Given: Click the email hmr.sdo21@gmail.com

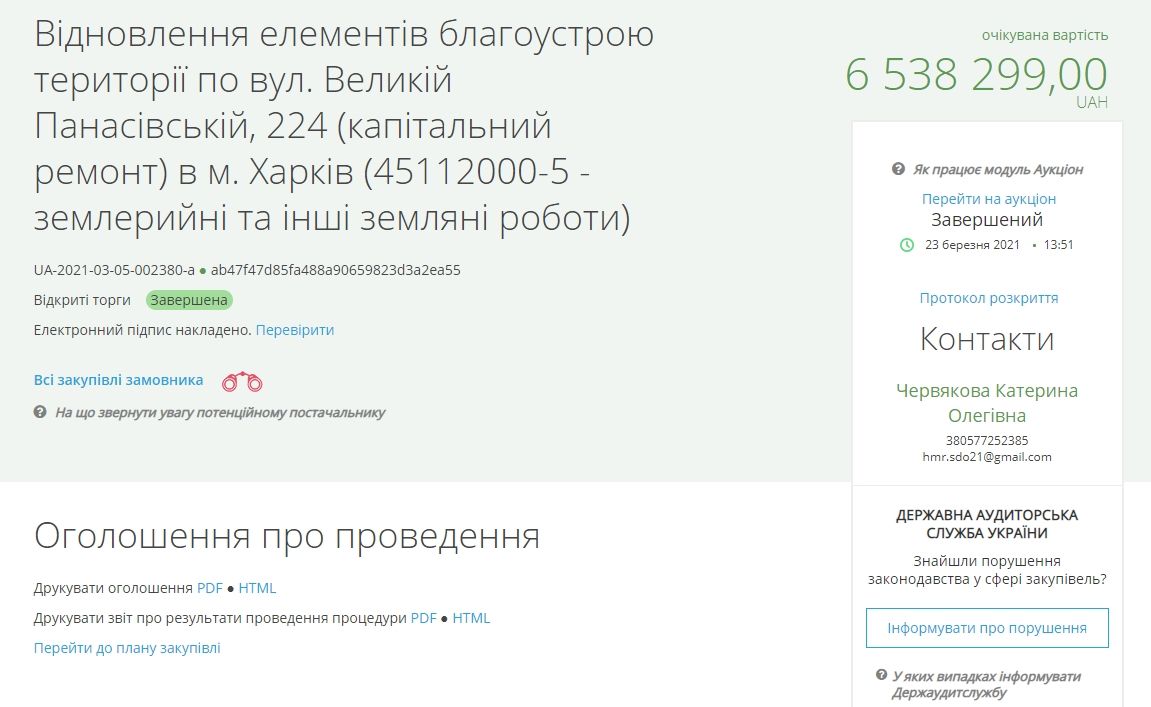Looking at the screenshot, I should point(987,457).
